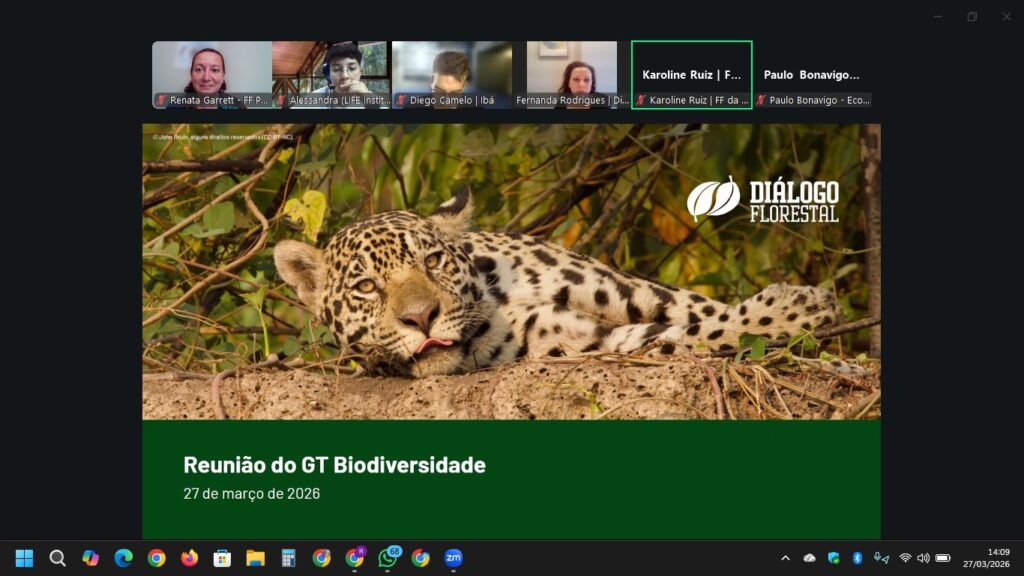Screen dimensions: 1024x576
Task: Launch Copilot from the taskbar
Action: 90,558
